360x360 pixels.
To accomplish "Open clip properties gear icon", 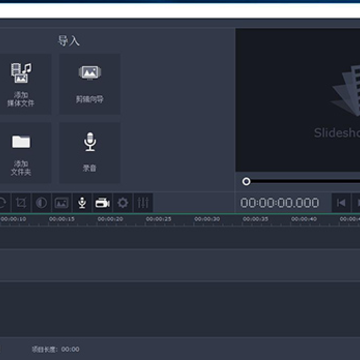I will [x=123, y=203].
